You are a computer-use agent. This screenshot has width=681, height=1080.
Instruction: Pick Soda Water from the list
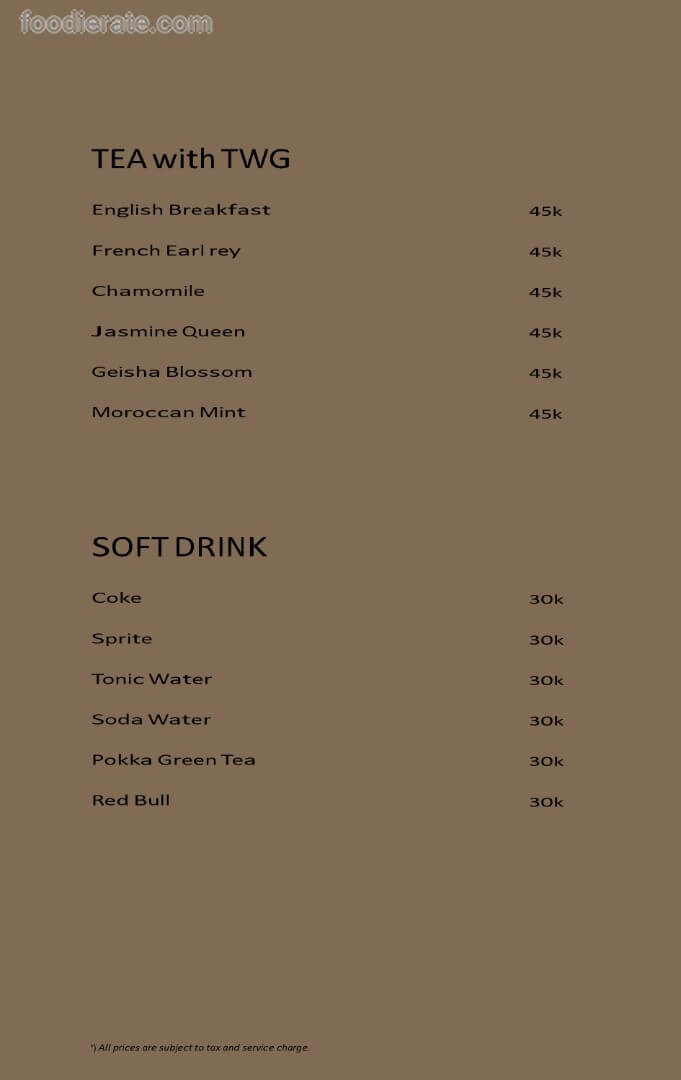(x=151, y=720)
